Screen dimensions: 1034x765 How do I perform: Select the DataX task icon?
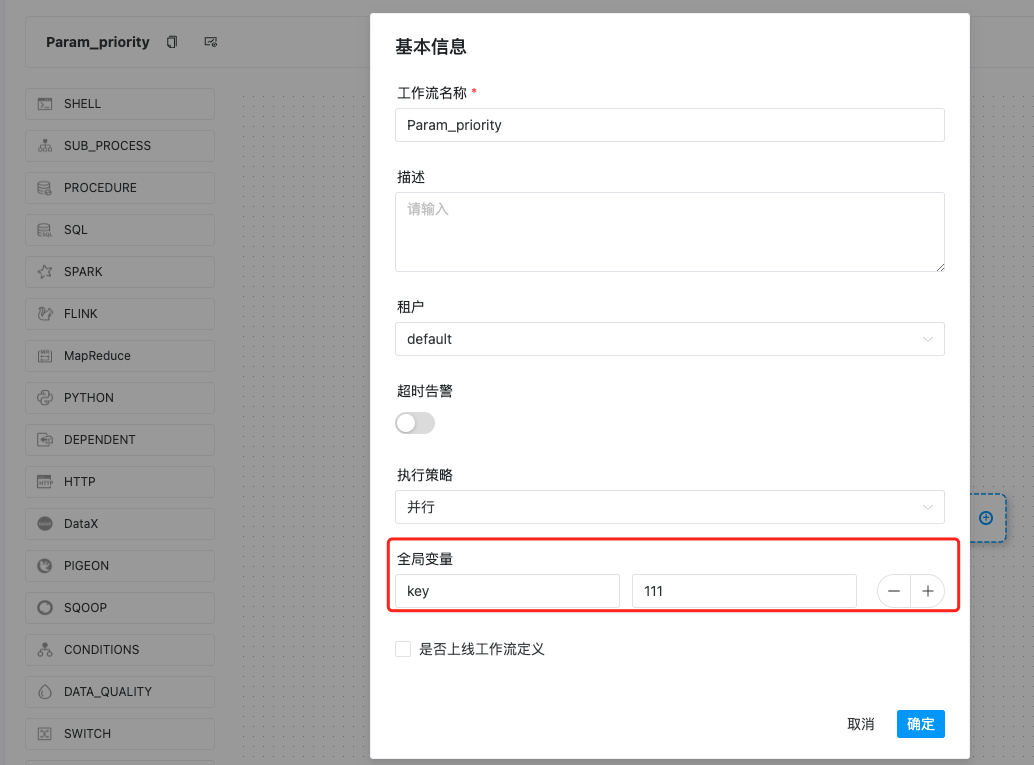(45, 524)
